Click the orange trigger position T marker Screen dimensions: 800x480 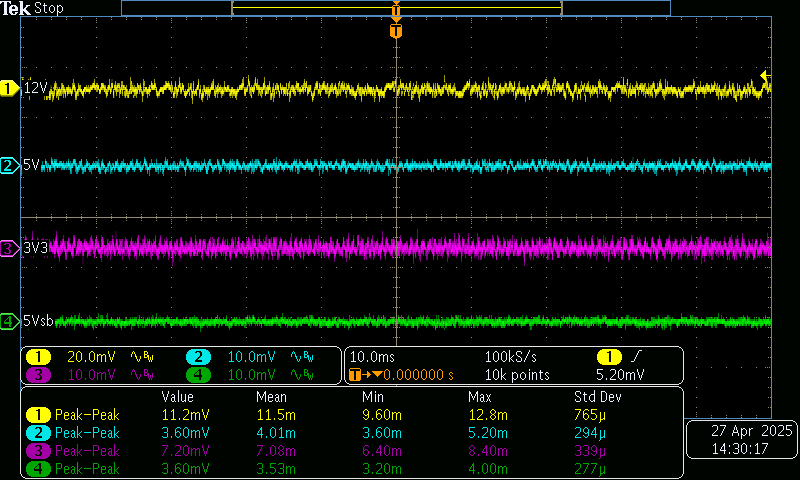(396, 31)
